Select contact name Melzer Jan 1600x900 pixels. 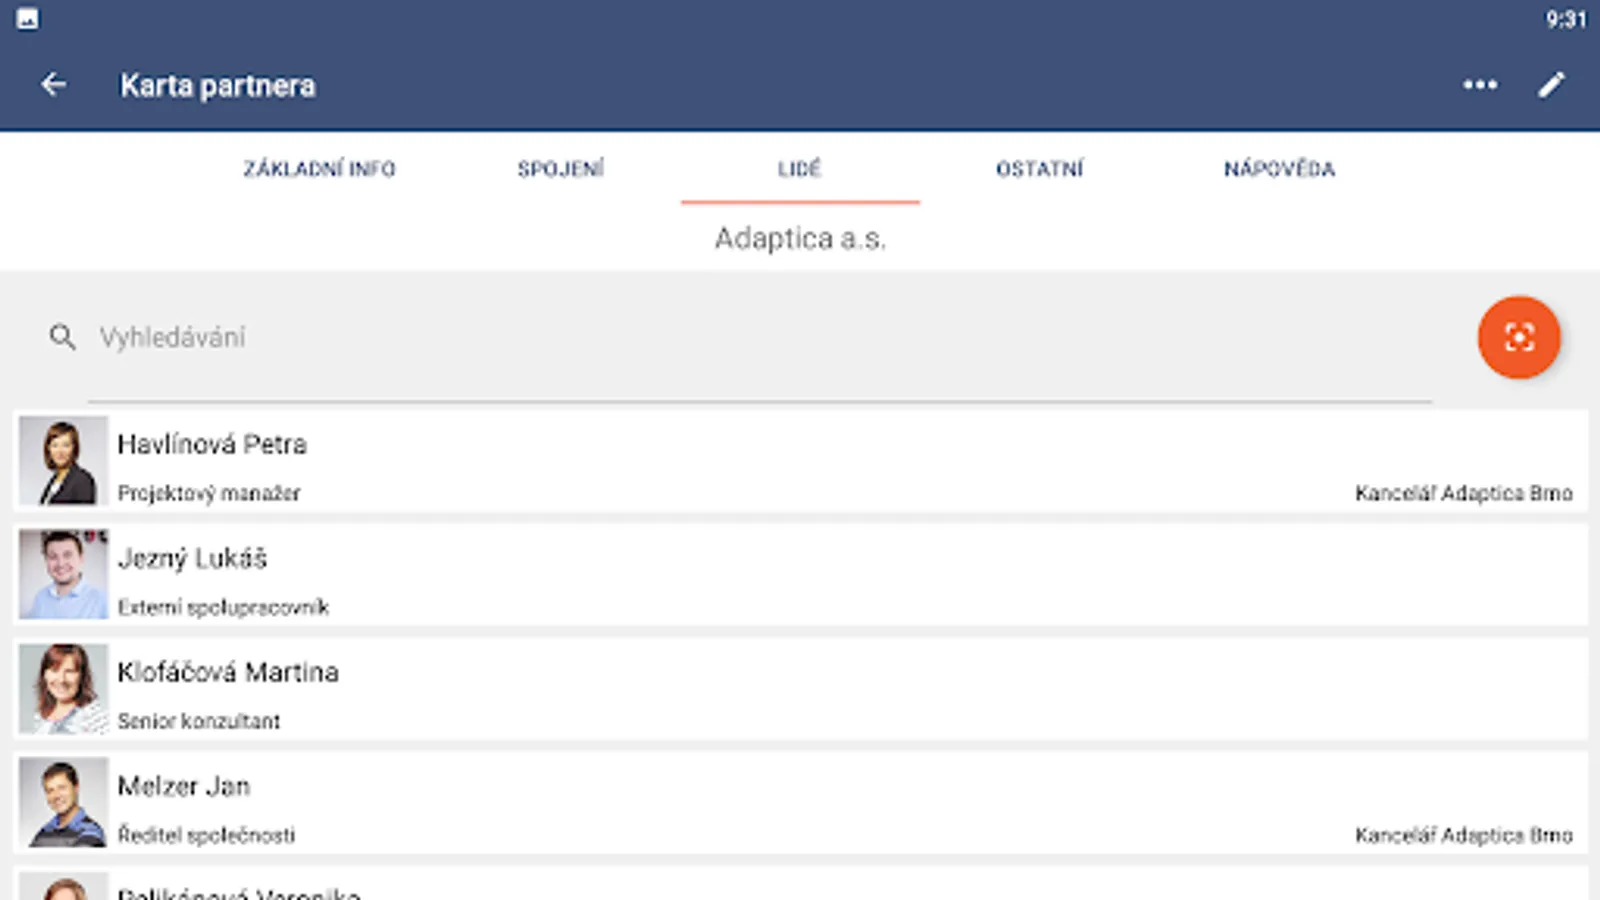coord(184,786)
